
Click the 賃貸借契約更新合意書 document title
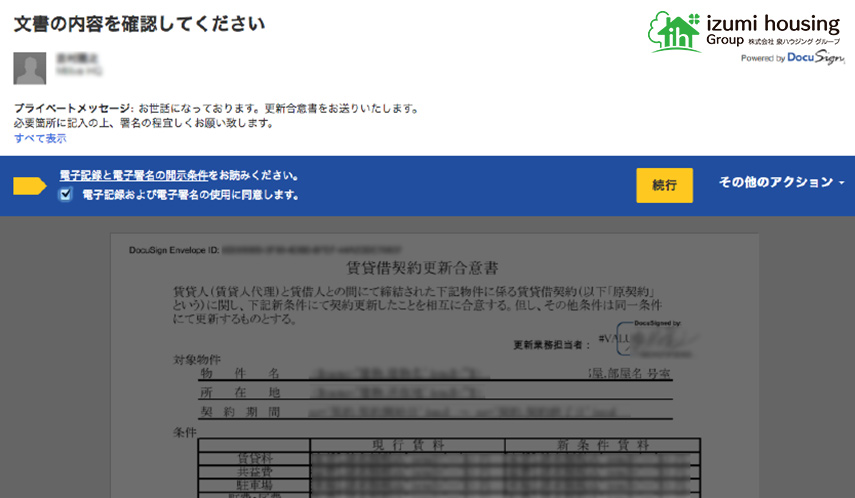(421, 268)
